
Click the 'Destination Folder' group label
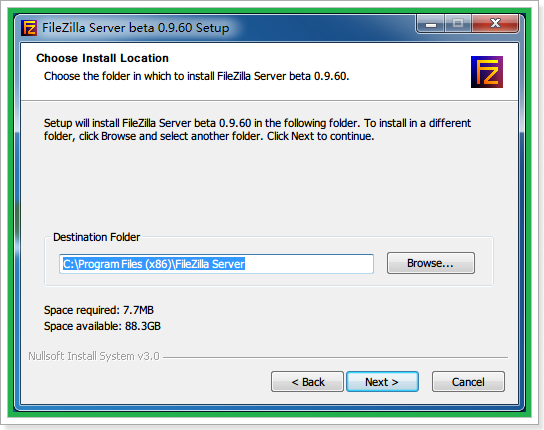pyautogui.click(x=96, y=237)
